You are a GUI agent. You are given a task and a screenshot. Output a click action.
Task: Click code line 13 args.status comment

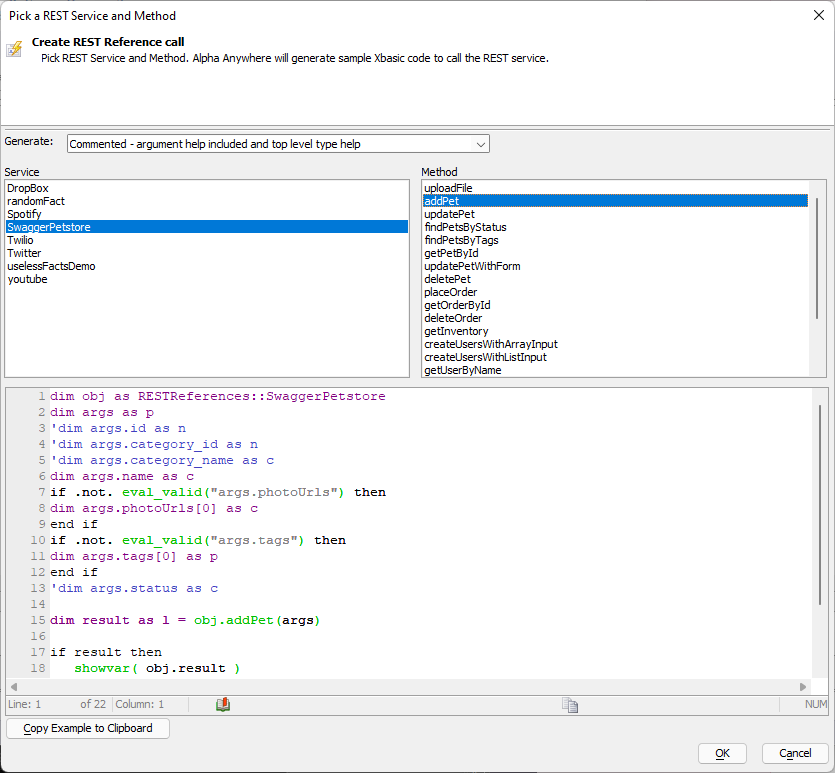coord(134,588)
